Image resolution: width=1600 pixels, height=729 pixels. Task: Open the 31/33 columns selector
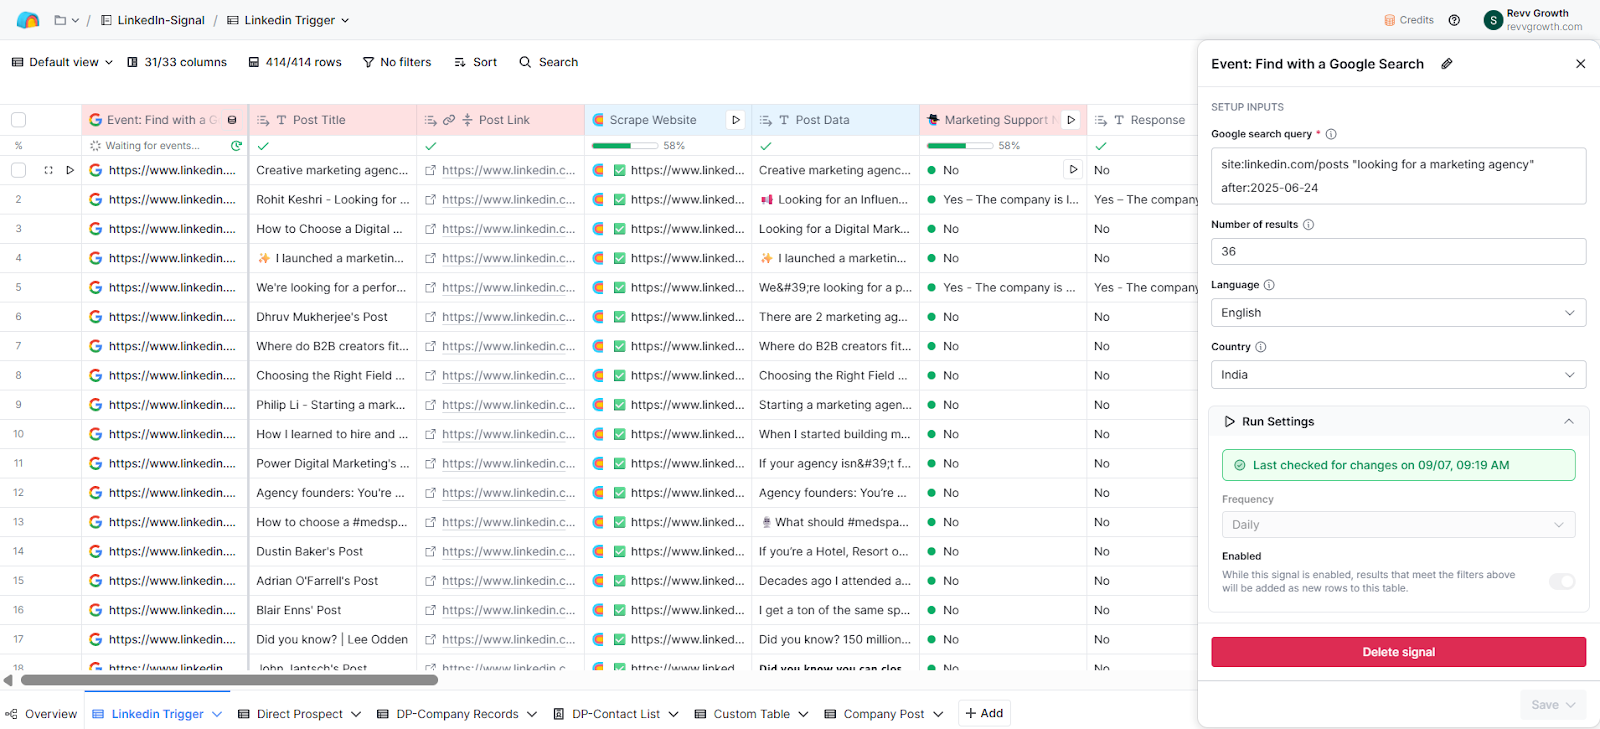[x=177, y=62]
